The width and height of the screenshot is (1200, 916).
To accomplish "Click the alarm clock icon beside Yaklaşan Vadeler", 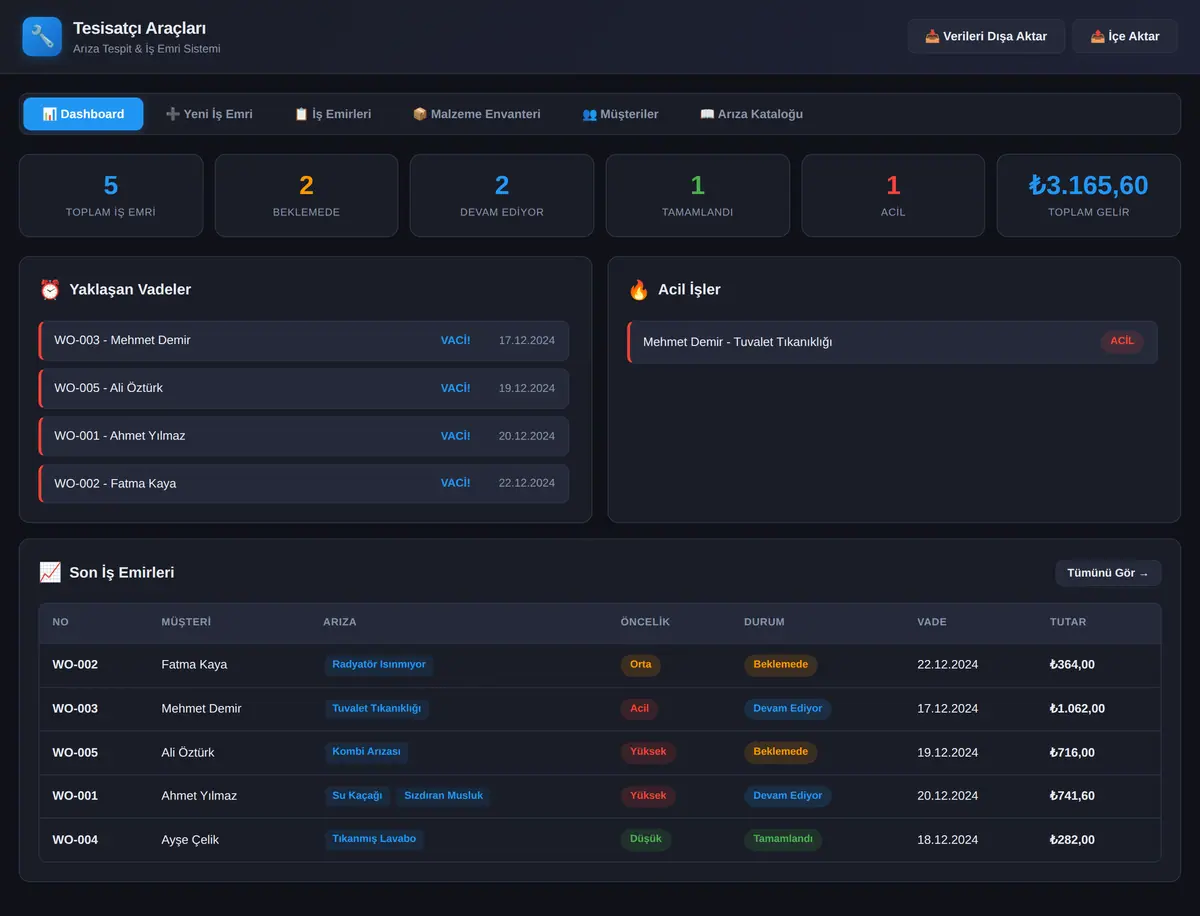I will (50, 290).
